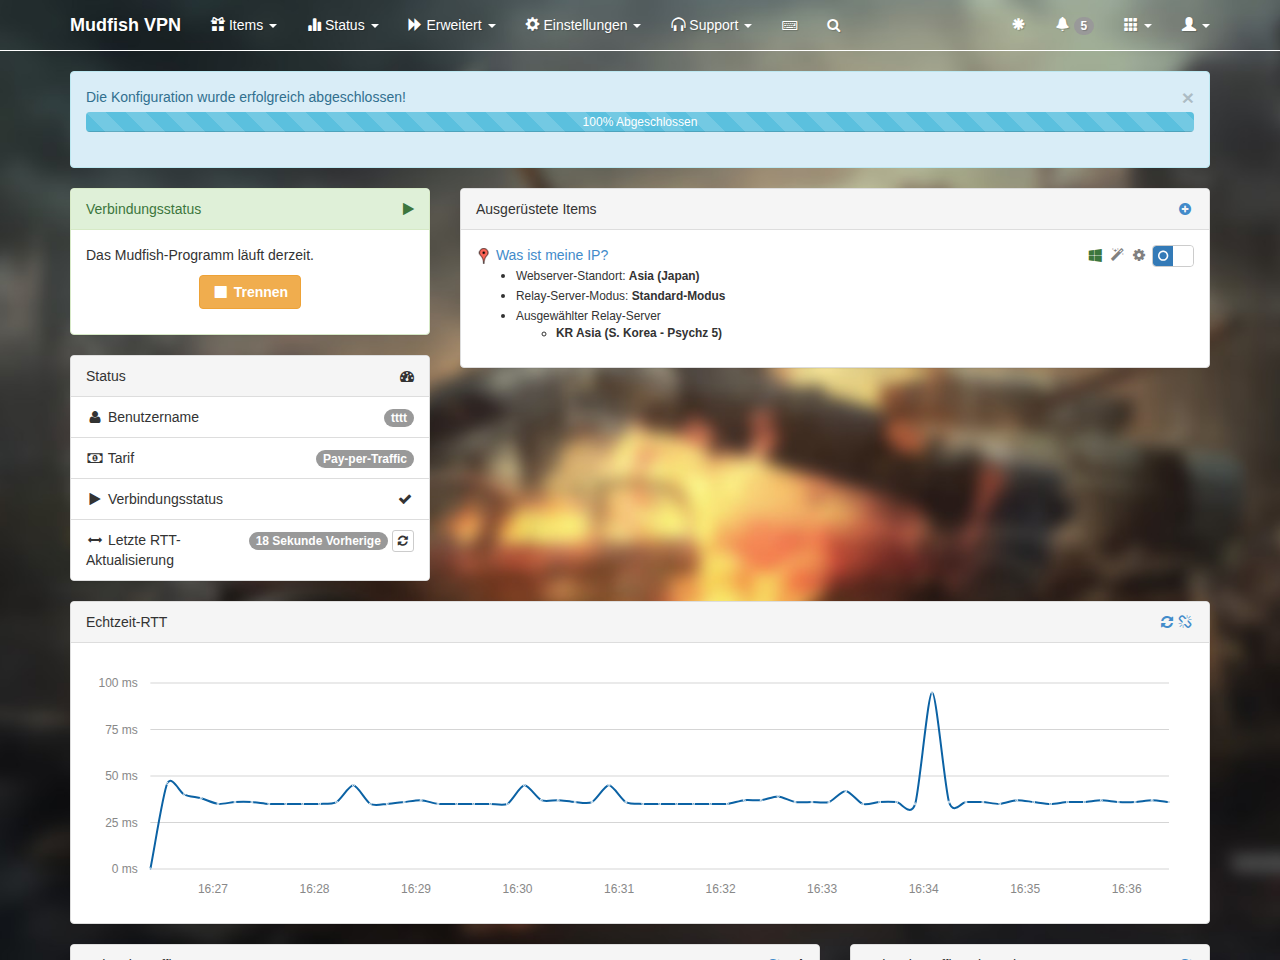Expand the Status navbar dropdown
The width and height of the screenshot is (1280, 960).
(x=343, y=25)
